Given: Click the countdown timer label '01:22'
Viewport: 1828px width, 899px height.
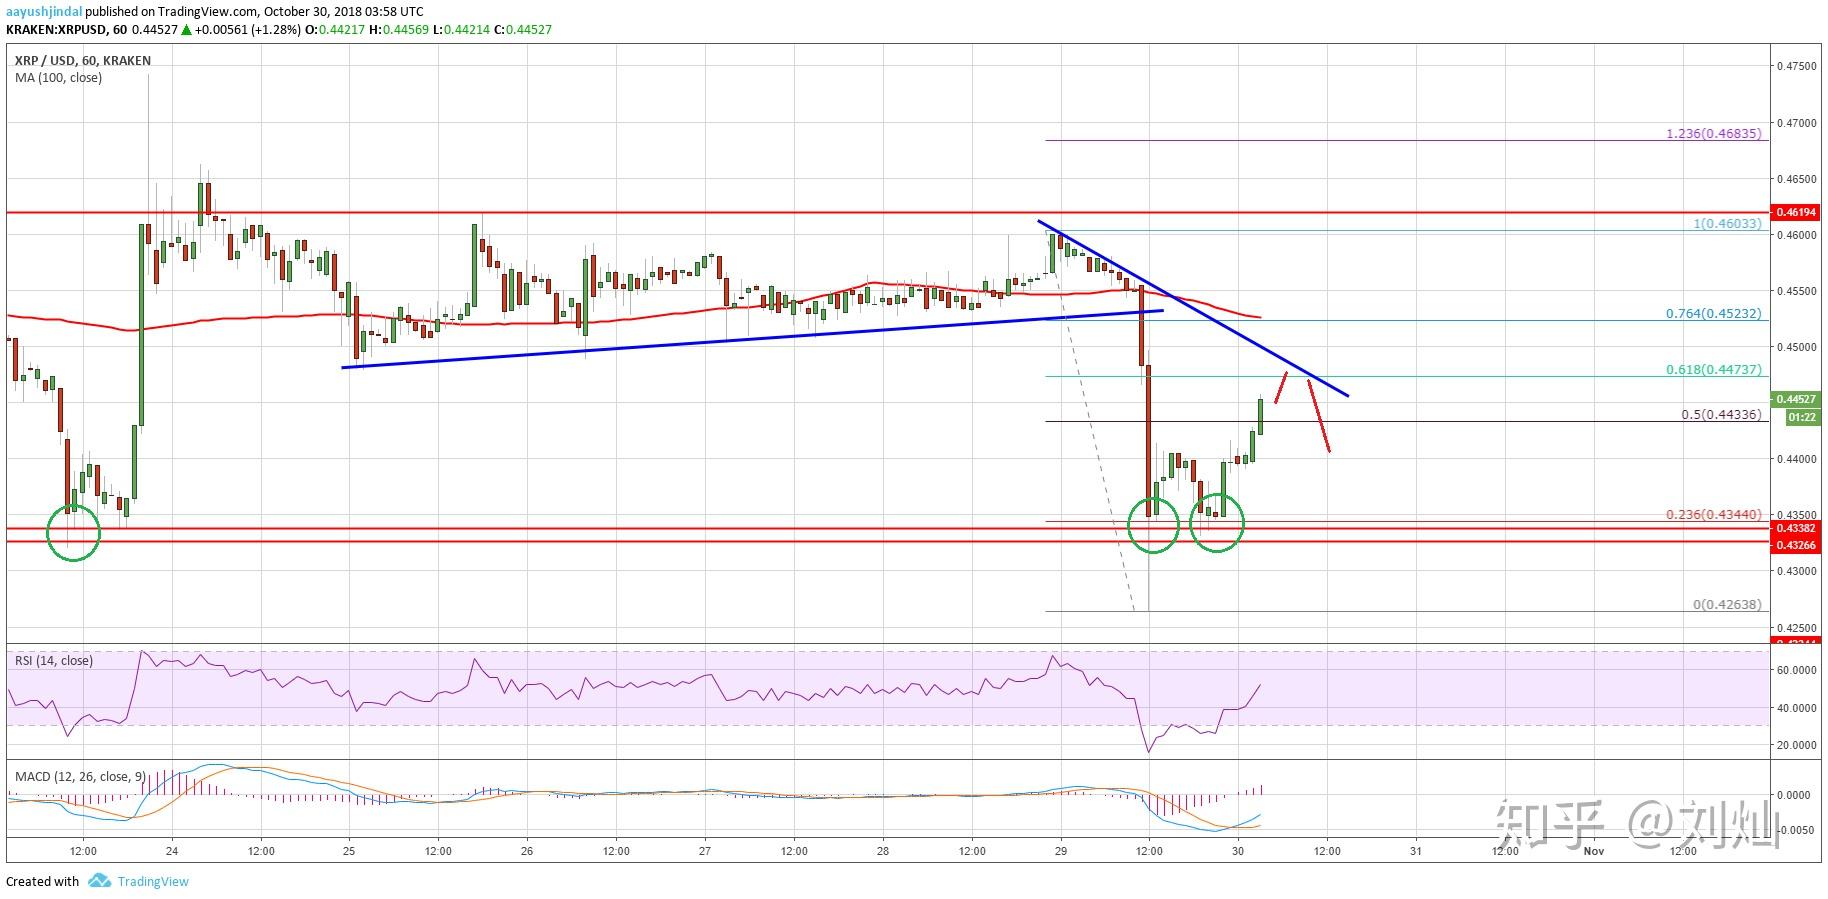Looking at the screenshot, I should [1802, 417].
